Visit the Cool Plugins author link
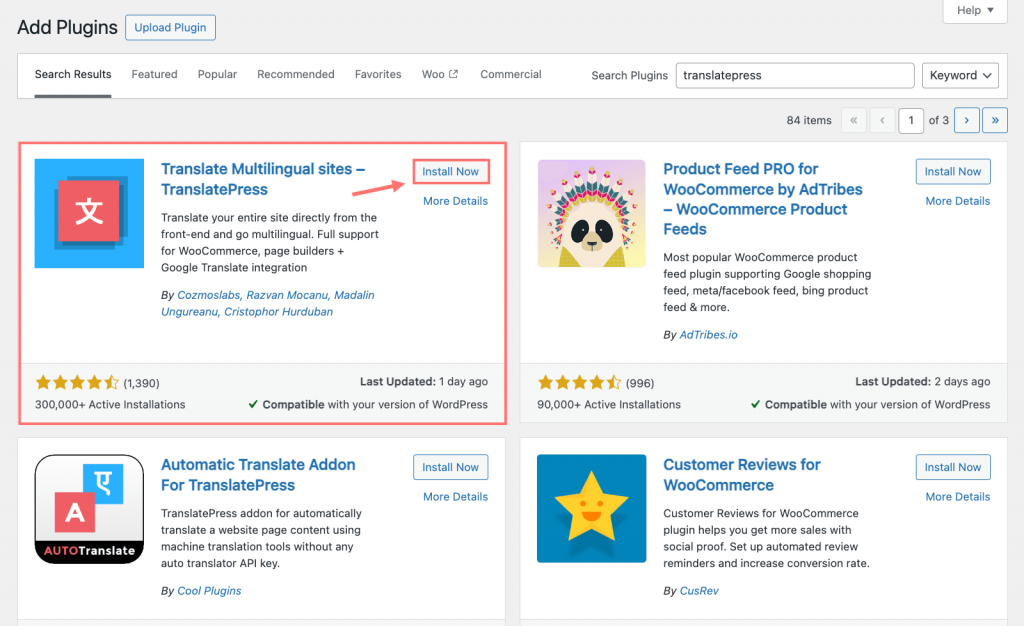The height and width of the screenshot is (626, 1024). coord(209,590)
